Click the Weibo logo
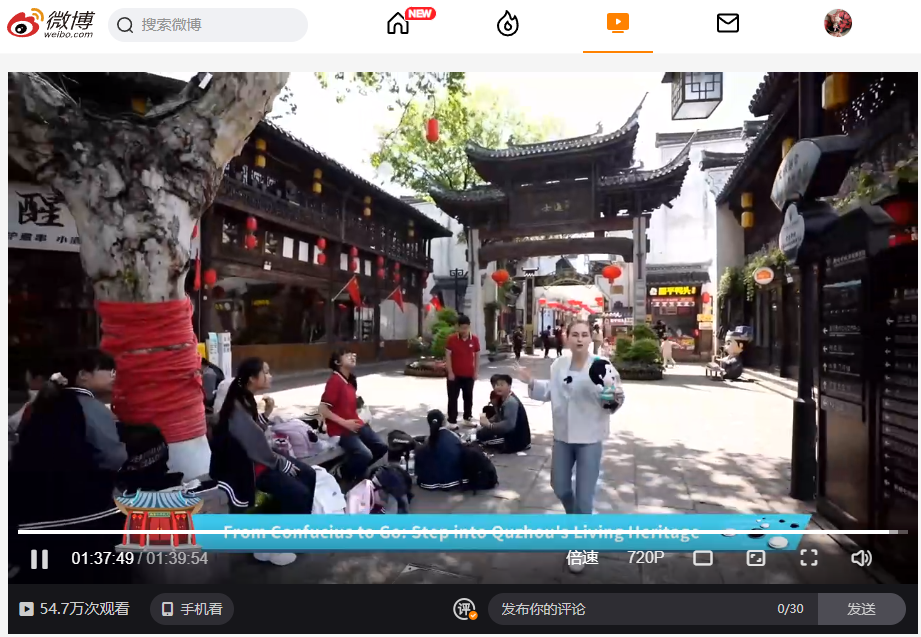Viewport: 921px width, 637px height. tap(52, 23)
